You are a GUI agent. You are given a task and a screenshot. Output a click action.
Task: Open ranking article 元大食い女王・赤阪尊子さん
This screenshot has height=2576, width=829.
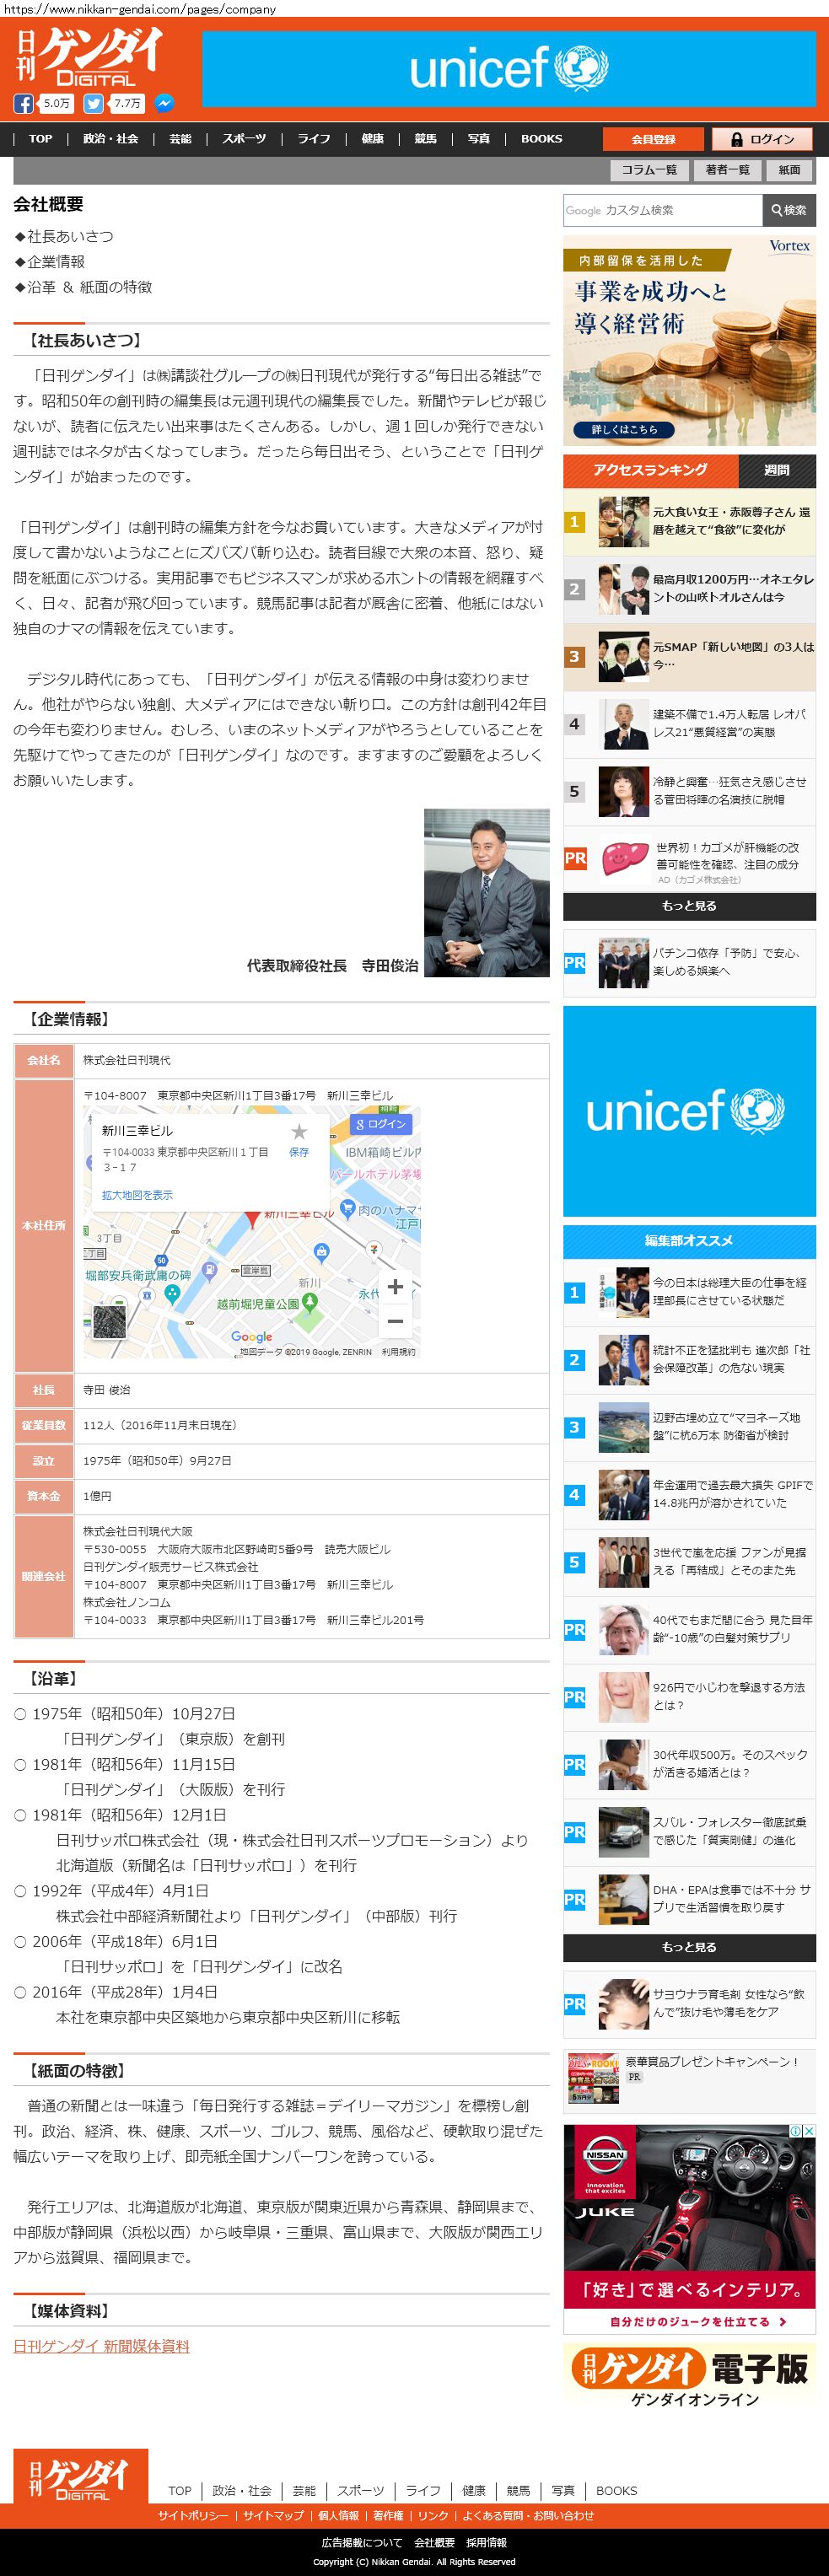tap(732, 521)
